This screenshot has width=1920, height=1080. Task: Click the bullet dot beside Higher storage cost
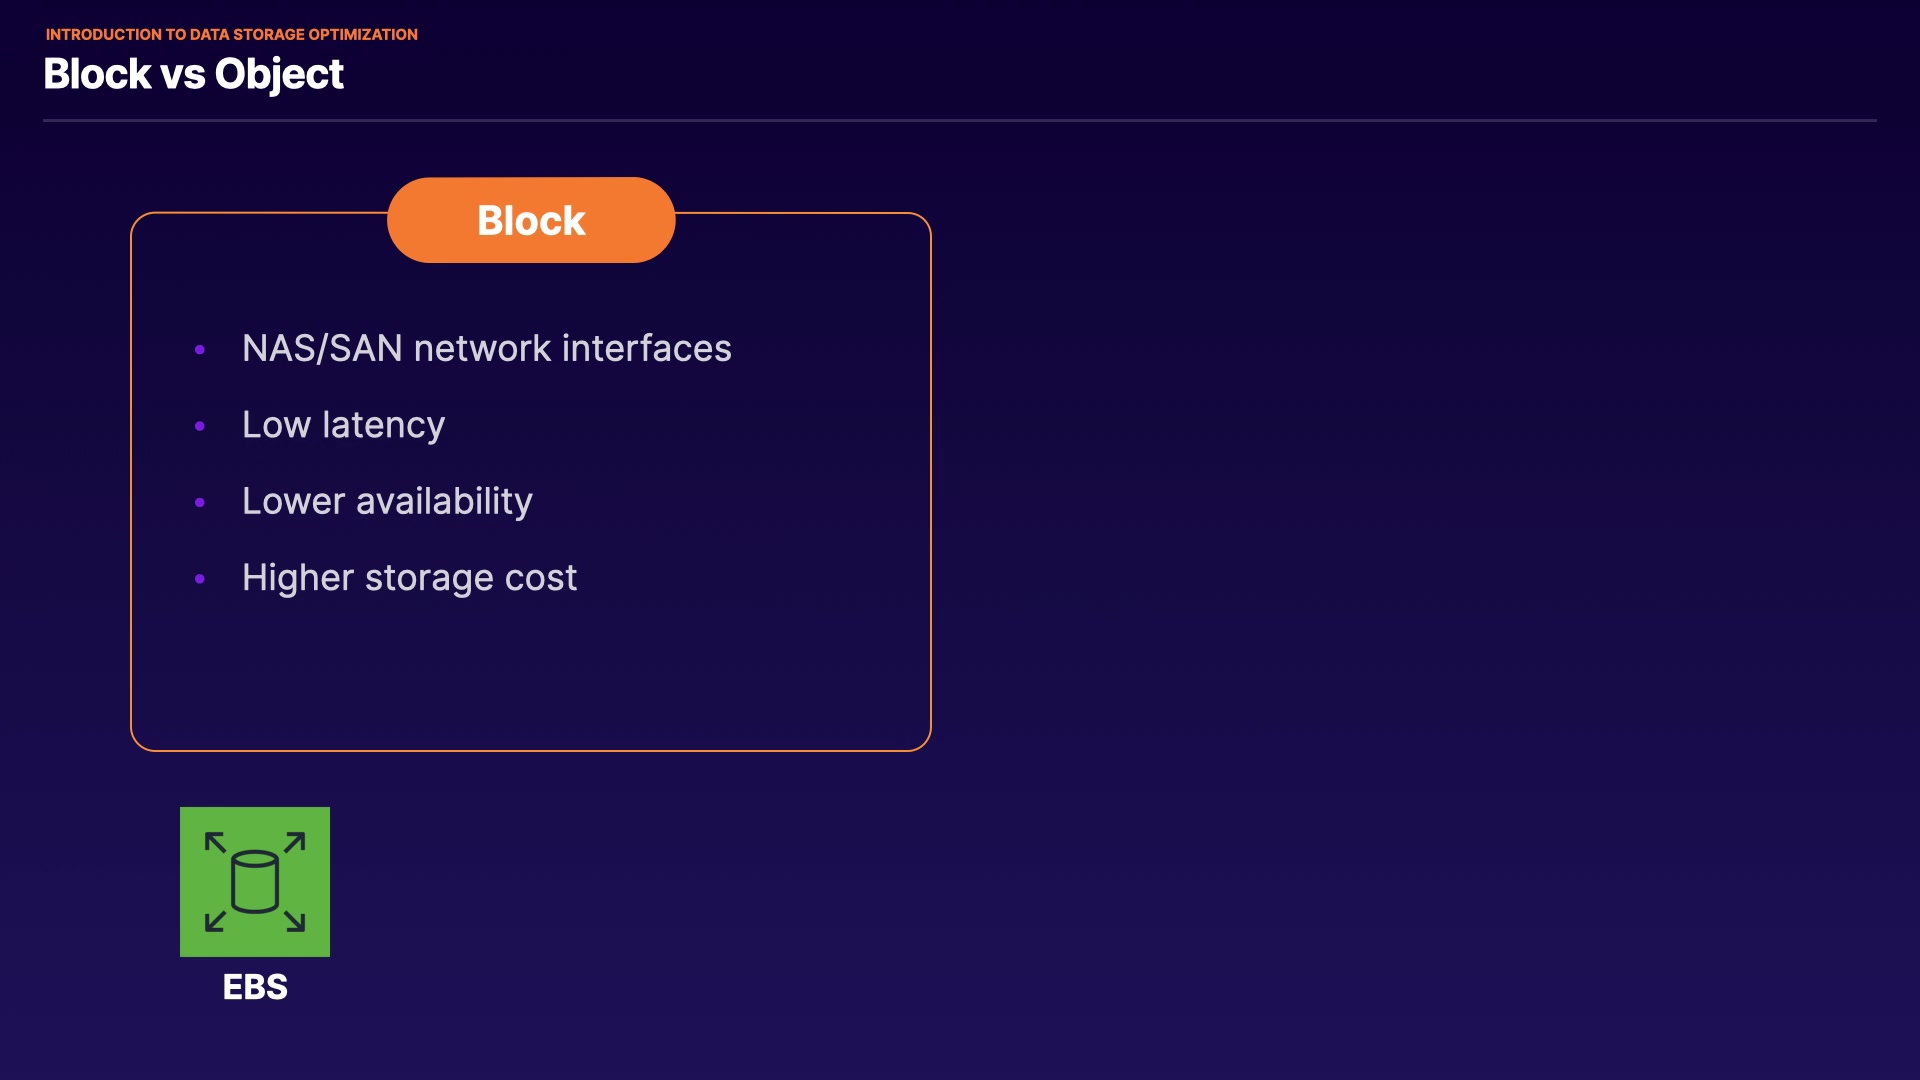pyautogui.click(x=200, y=579)
